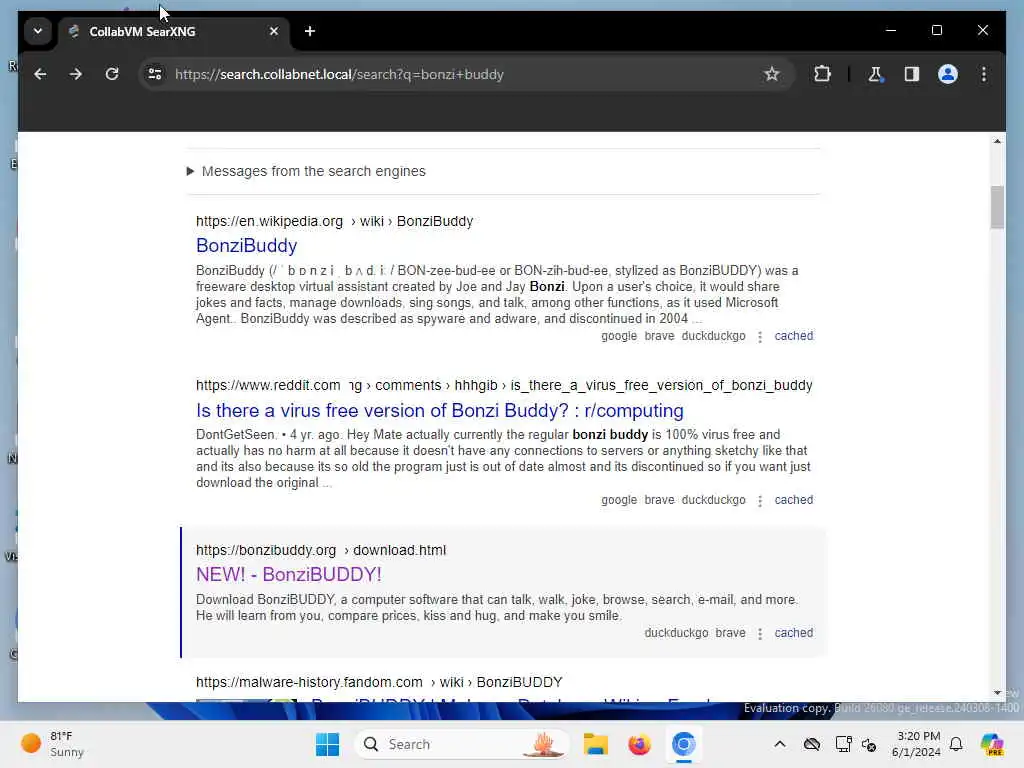Open File Explorer from the taskbar

(596, 744)
